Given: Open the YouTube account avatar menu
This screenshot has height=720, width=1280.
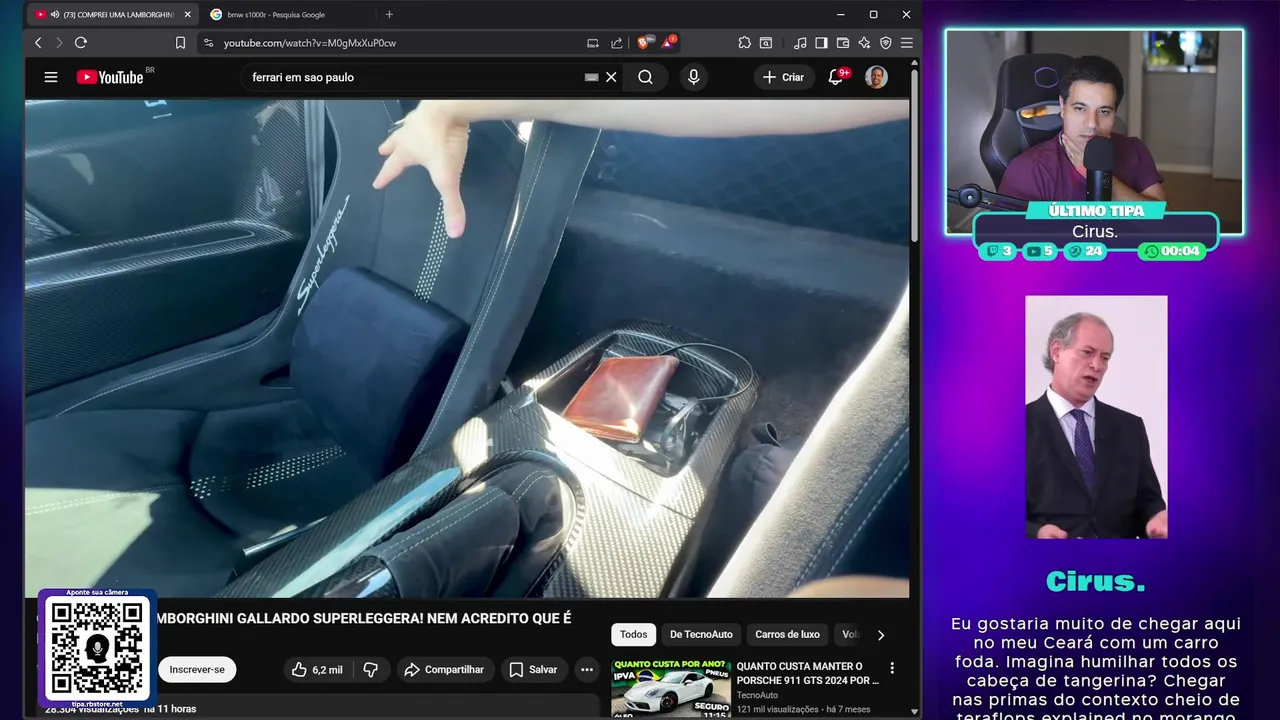Looking at the screenshot, I should [876, 77].
